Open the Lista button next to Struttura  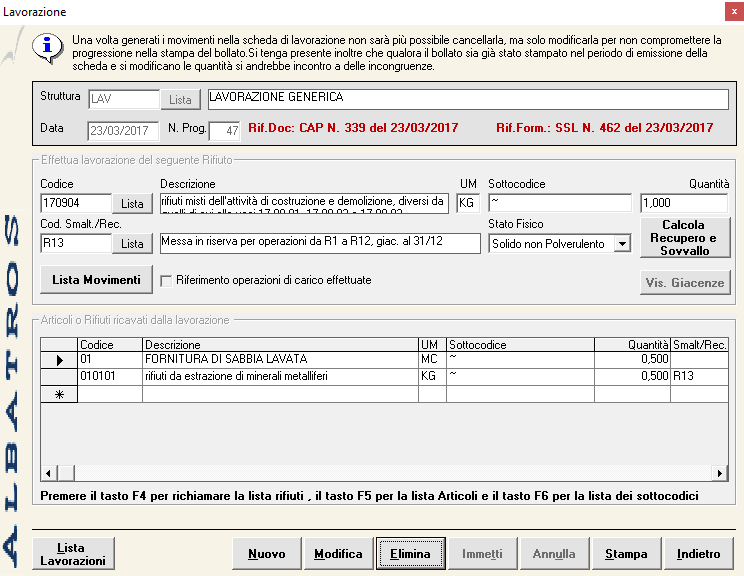(180, 99)
